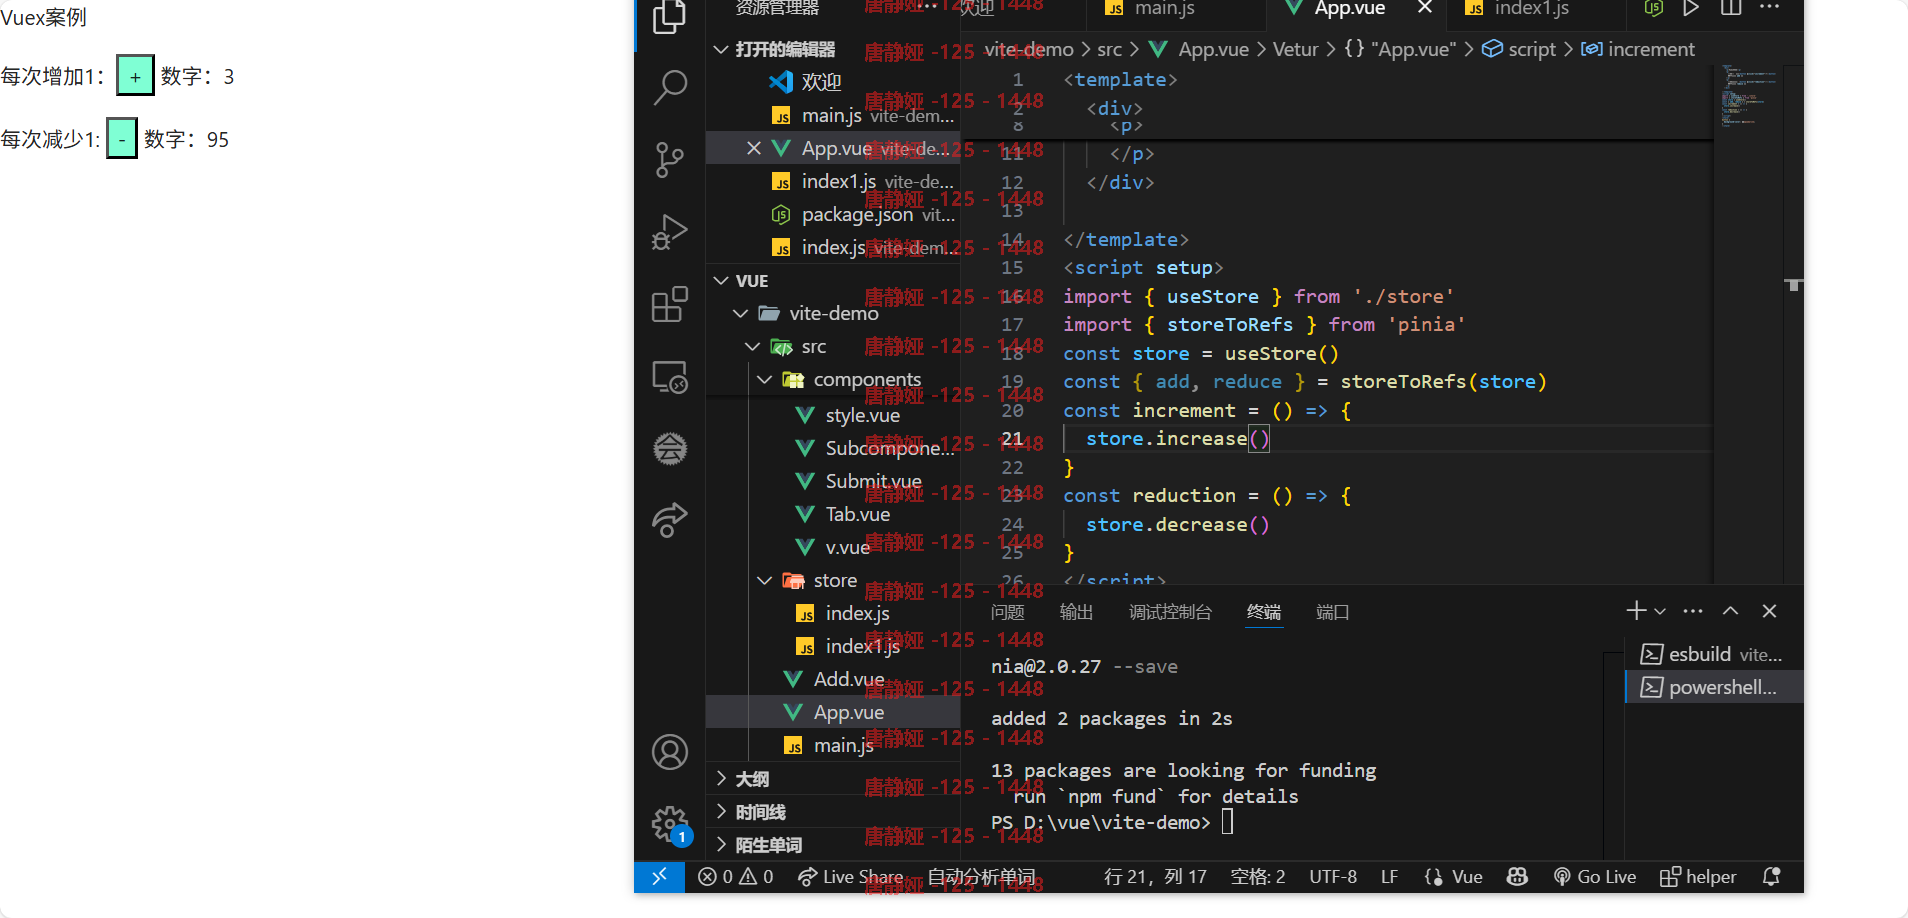
Task: Open the Manage settings gear
Action: (669, 825)
